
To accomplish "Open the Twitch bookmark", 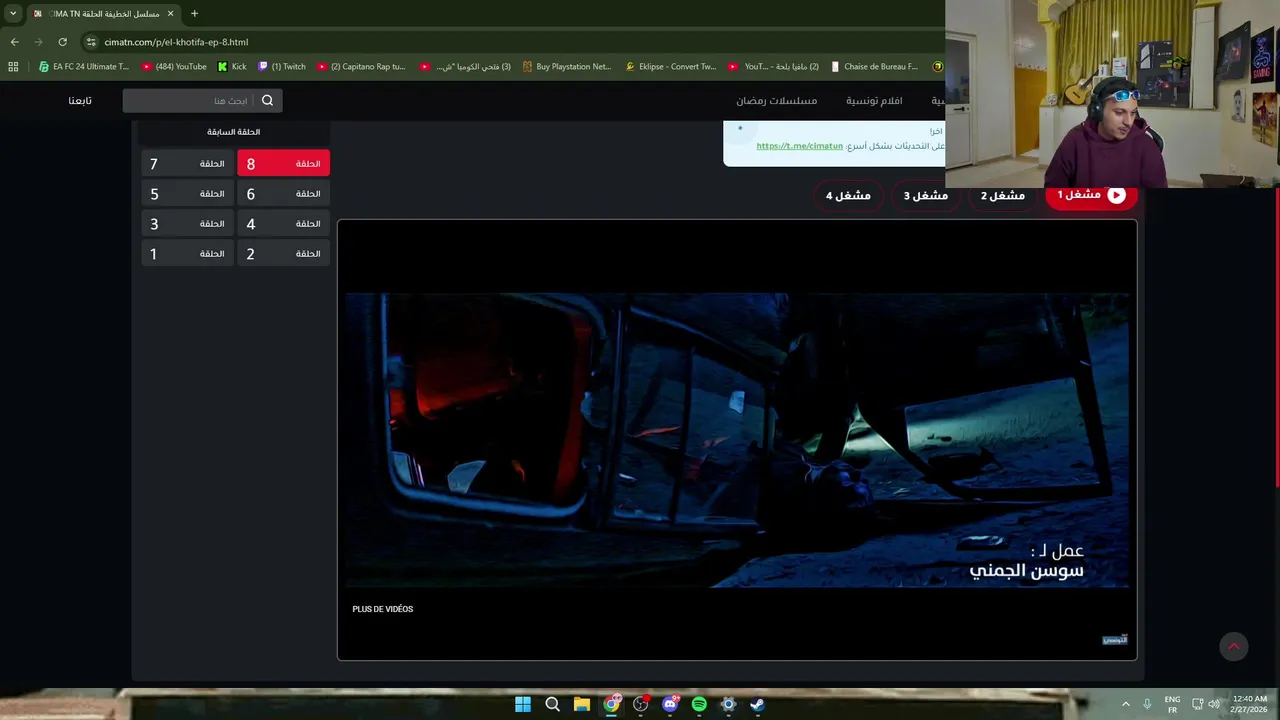I will pos(282,67).
